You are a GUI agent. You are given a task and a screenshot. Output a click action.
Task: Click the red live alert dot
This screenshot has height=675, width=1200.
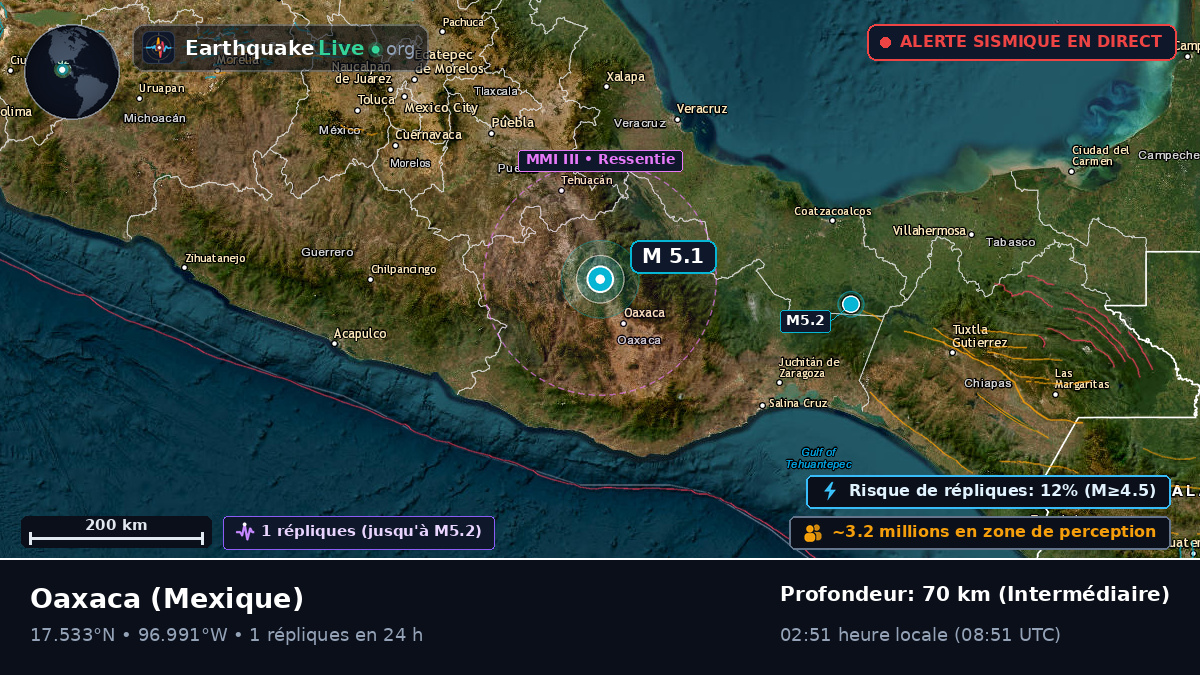[x=885, y=43]
